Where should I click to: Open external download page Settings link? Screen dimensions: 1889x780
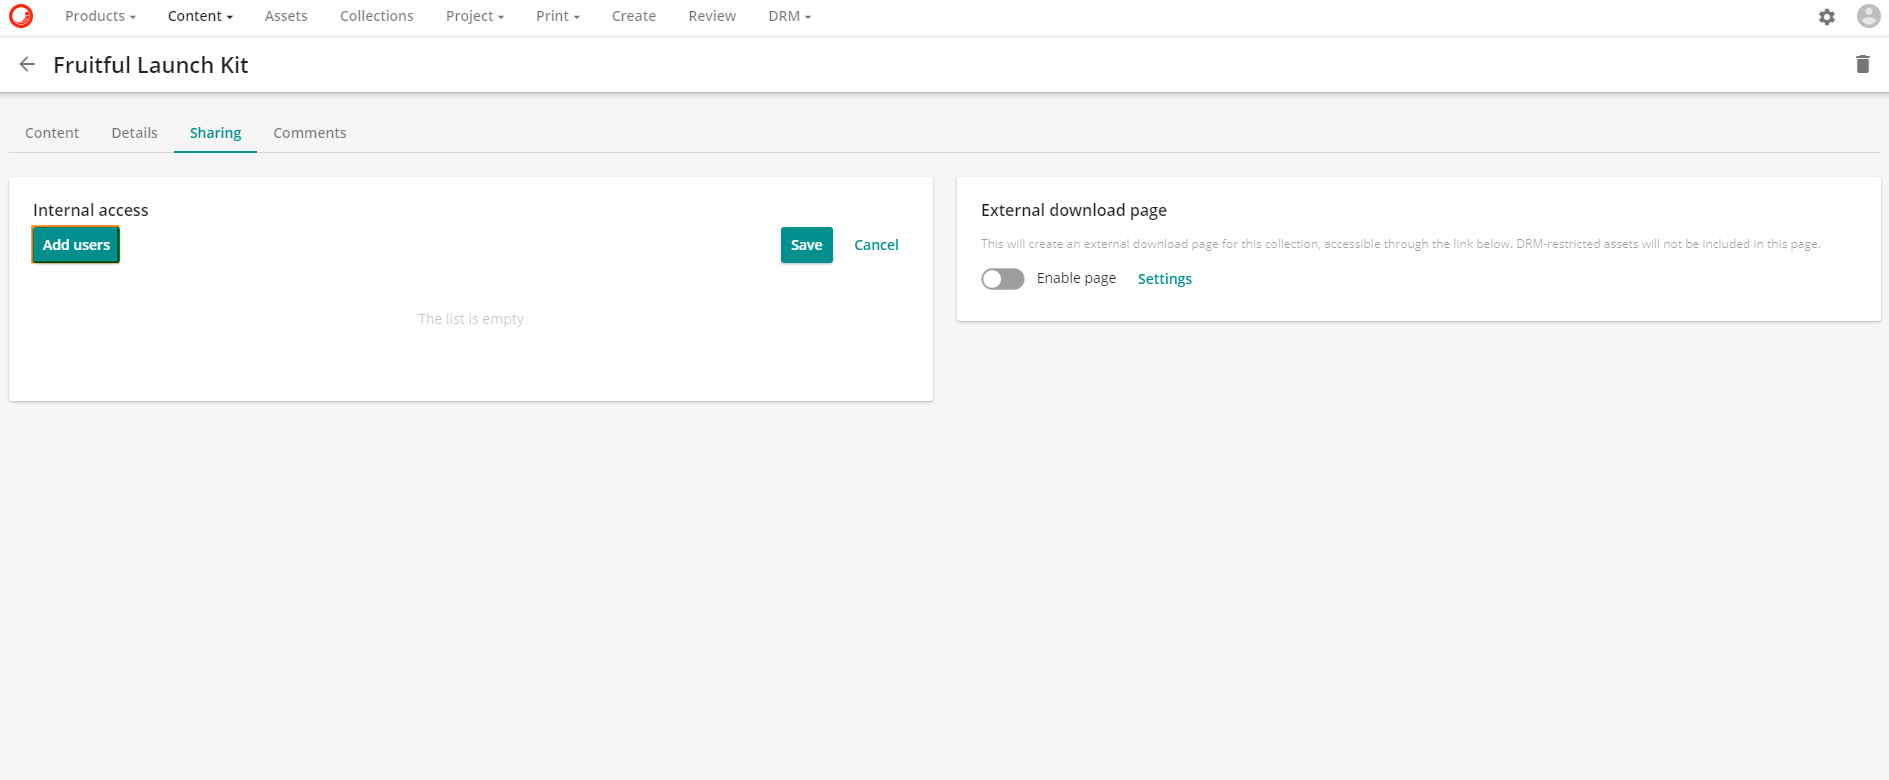pos(1164,279)
